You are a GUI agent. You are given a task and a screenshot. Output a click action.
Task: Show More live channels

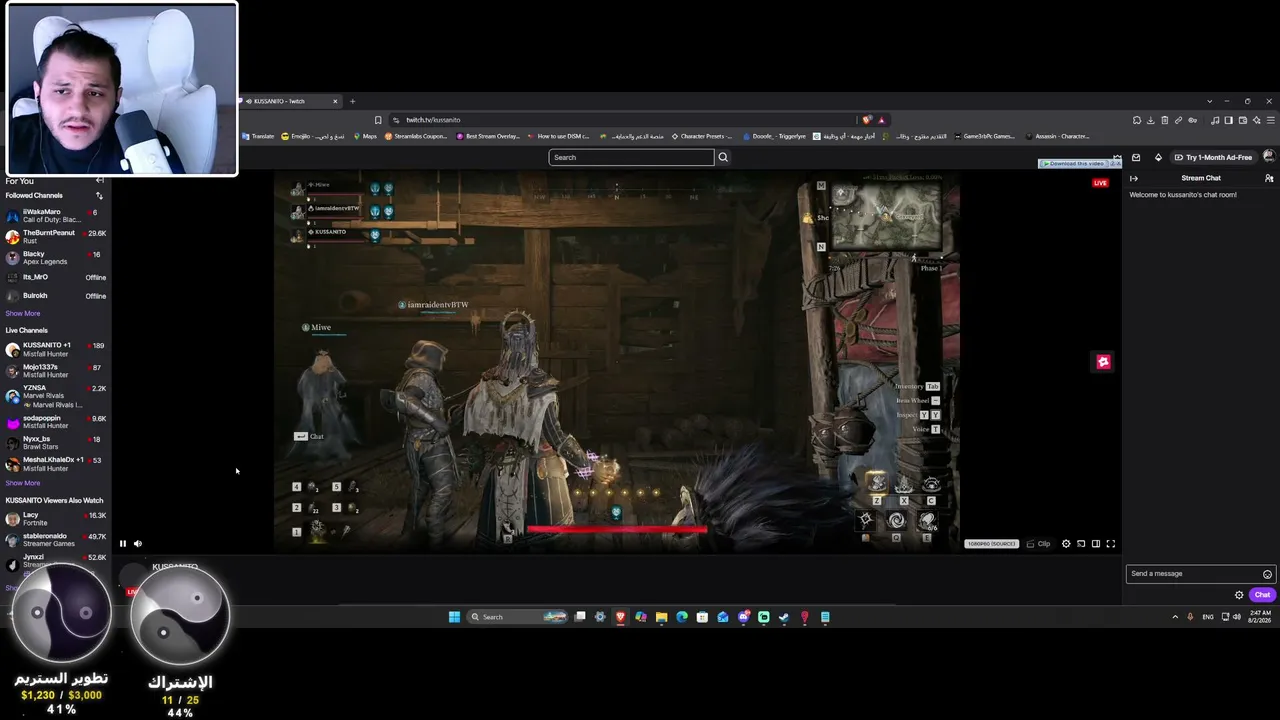pyautogui.click(x=23, y=483)
